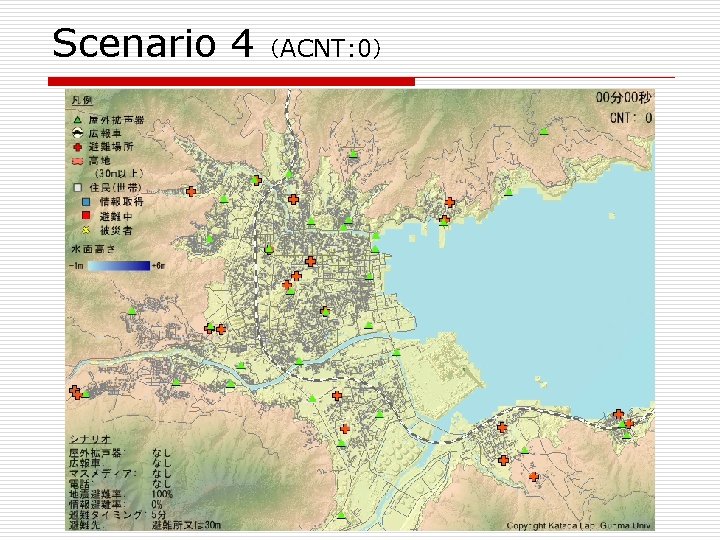Click the 避難場所 legend label
Viewport: 720px width, 540px height.
click(111, 147)
